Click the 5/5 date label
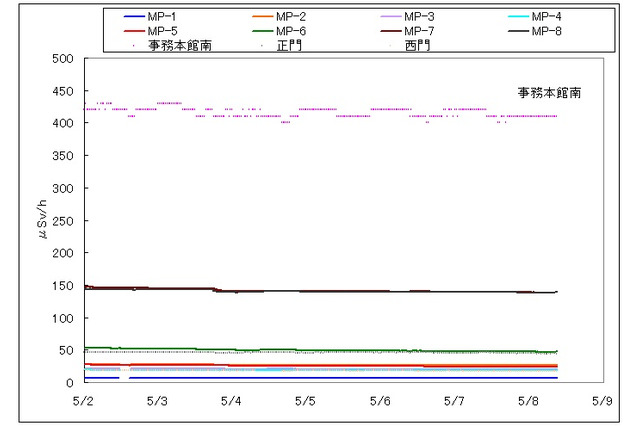The height and width of the screenshot is (426, 640). [305, 401]
